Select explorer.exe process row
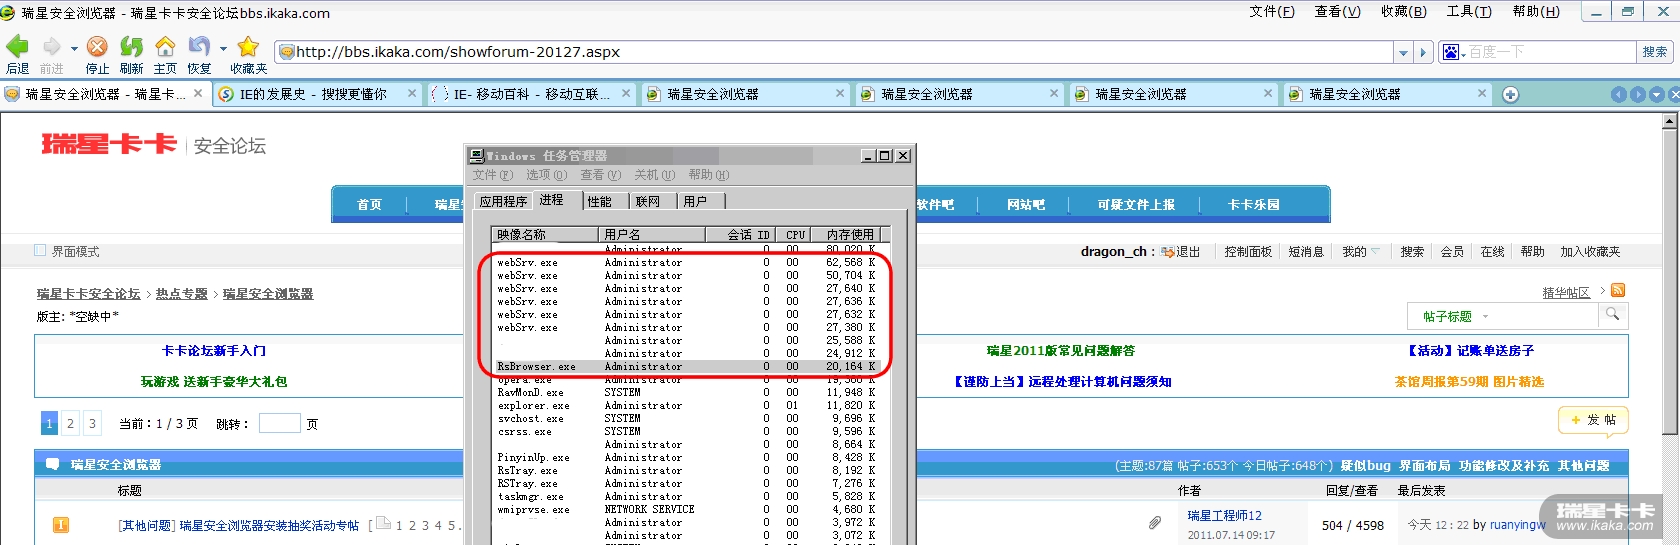This screenshot has width=1680, height=545. tap(685, 405)
